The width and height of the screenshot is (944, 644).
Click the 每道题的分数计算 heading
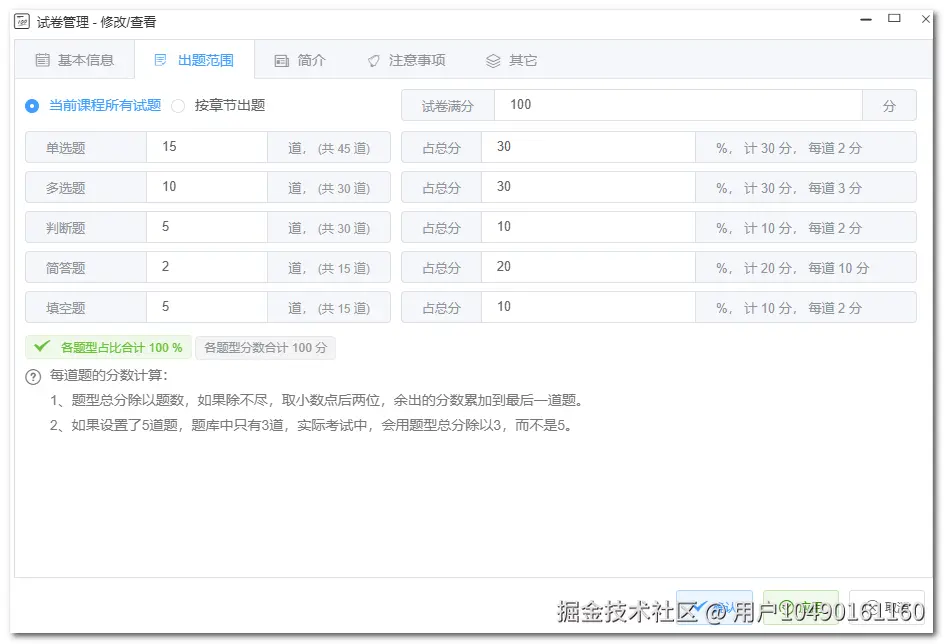pyautogui.click(x=109, y=376)
